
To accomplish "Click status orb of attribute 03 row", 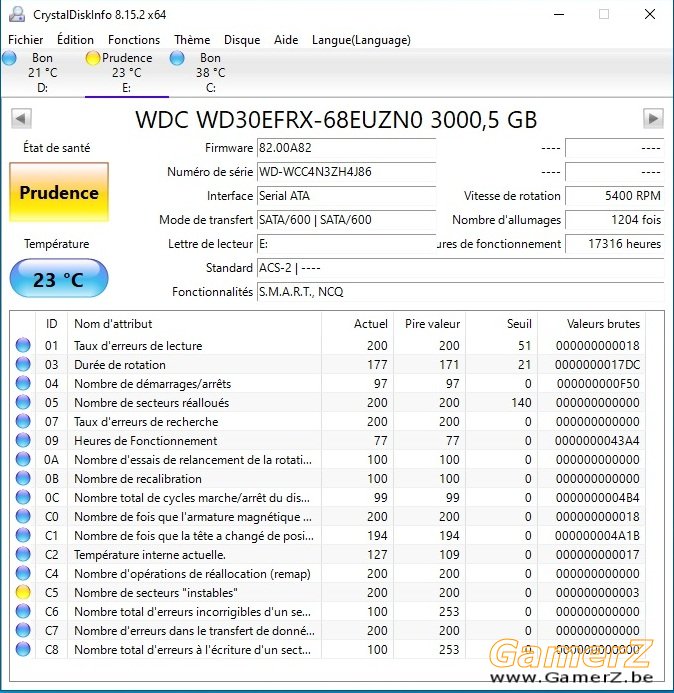I will (23, 364).
